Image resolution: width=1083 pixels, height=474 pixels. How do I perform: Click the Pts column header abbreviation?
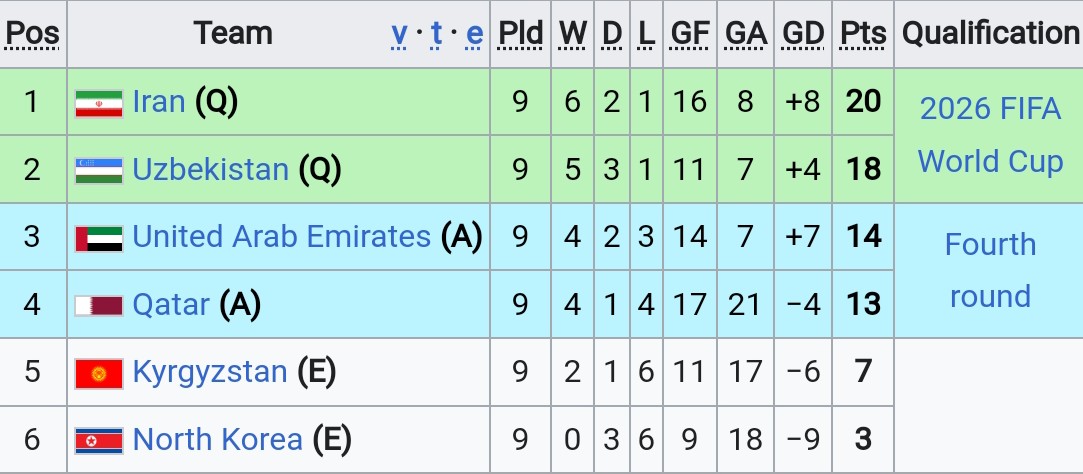click(x=863, y=33)
